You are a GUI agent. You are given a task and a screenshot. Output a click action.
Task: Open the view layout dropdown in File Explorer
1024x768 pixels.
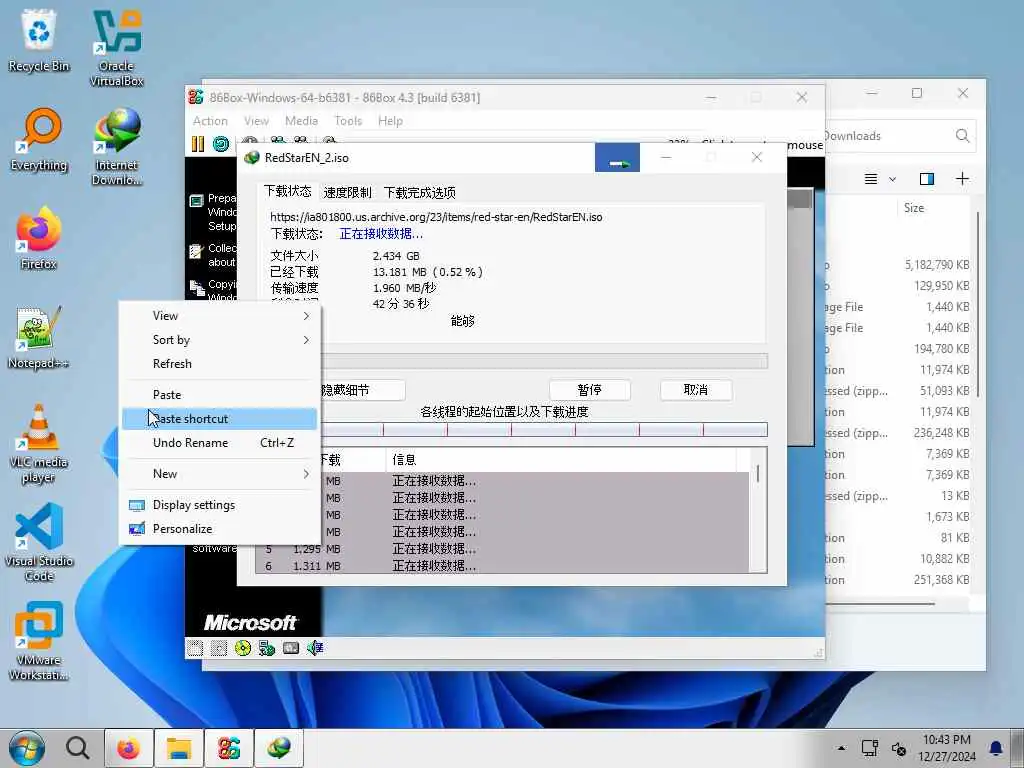coord(880,179)
